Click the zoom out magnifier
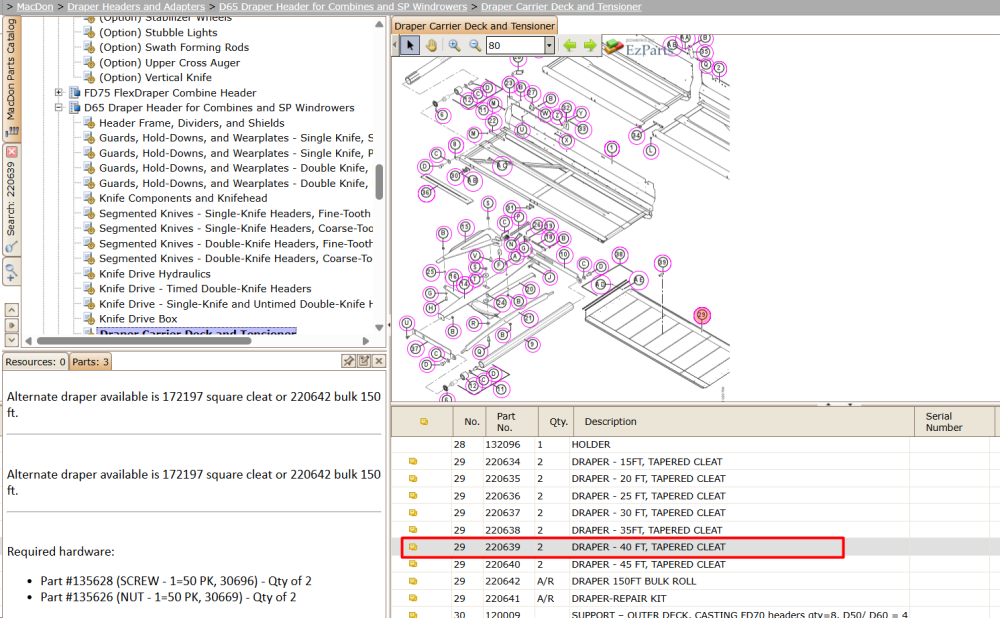This screenshot has width=1000, height=618. 475,45
